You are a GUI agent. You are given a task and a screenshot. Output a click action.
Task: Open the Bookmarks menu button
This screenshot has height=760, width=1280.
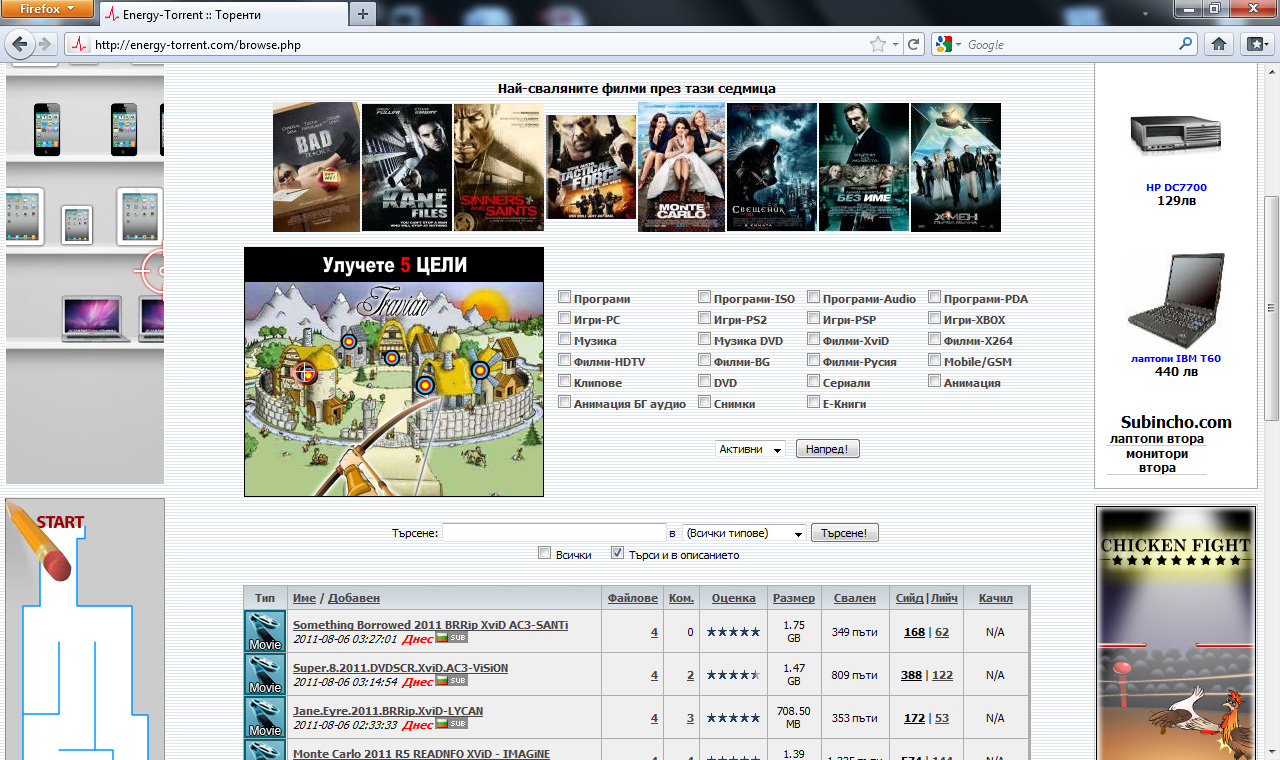tap(1256, 44)
